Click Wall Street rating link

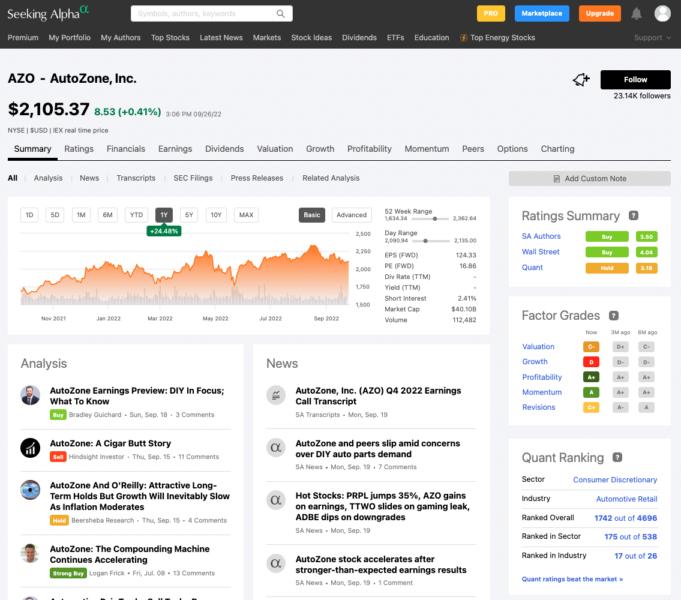coord(541,252)
